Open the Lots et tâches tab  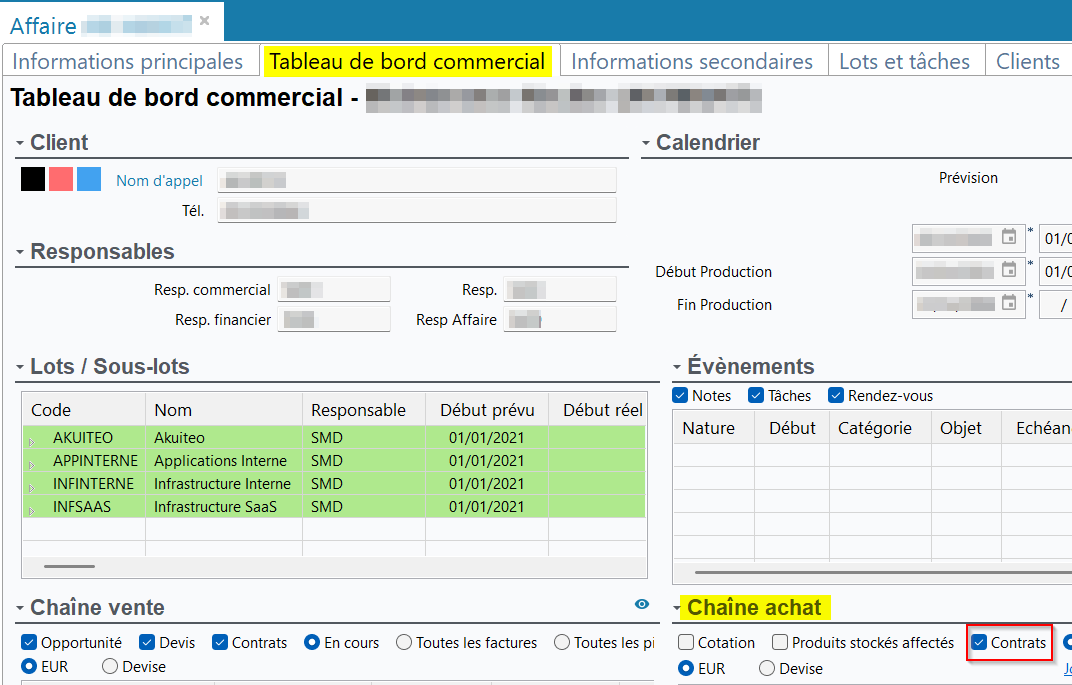904,61
